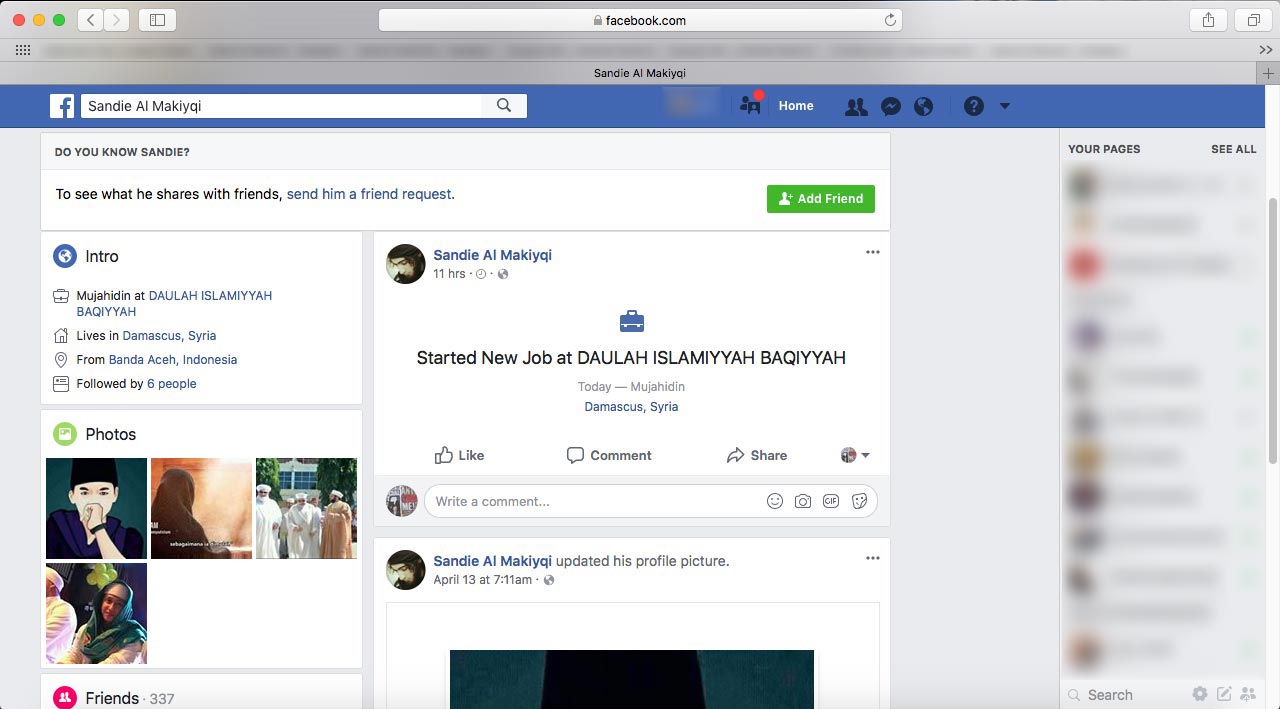Viewport: 1280px width, 709px height.
Task: Open Friend Requests icon in navbar
Action: pyautogui.click(x=856, y=107)
